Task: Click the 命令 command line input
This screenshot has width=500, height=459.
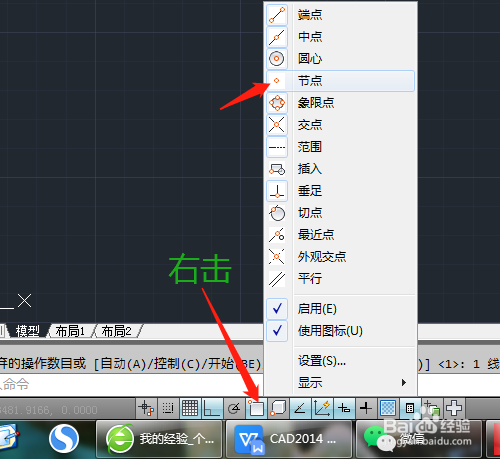Action: pyautogui.click(x=131, y=385)
